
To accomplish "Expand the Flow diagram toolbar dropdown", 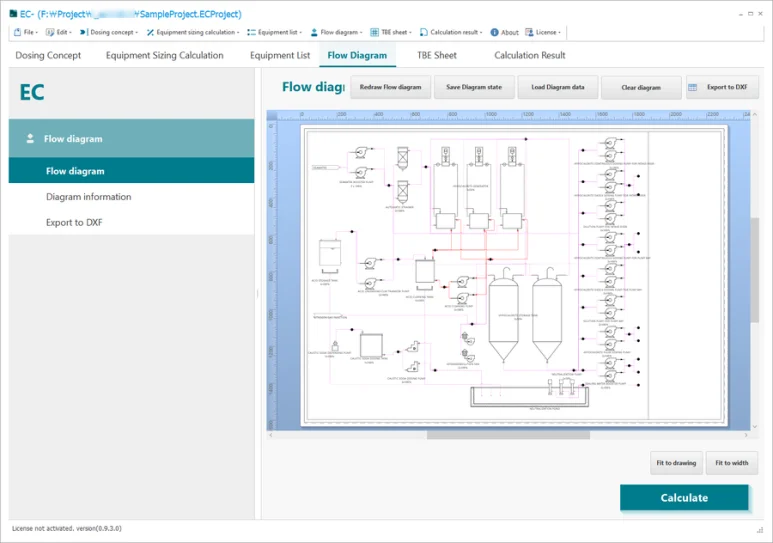I will tap(337, 32).
